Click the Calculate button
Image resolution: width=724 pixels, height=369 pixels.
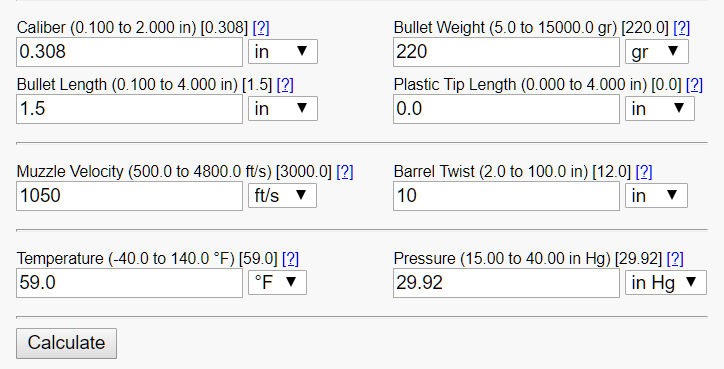click(x=66, y=343)
